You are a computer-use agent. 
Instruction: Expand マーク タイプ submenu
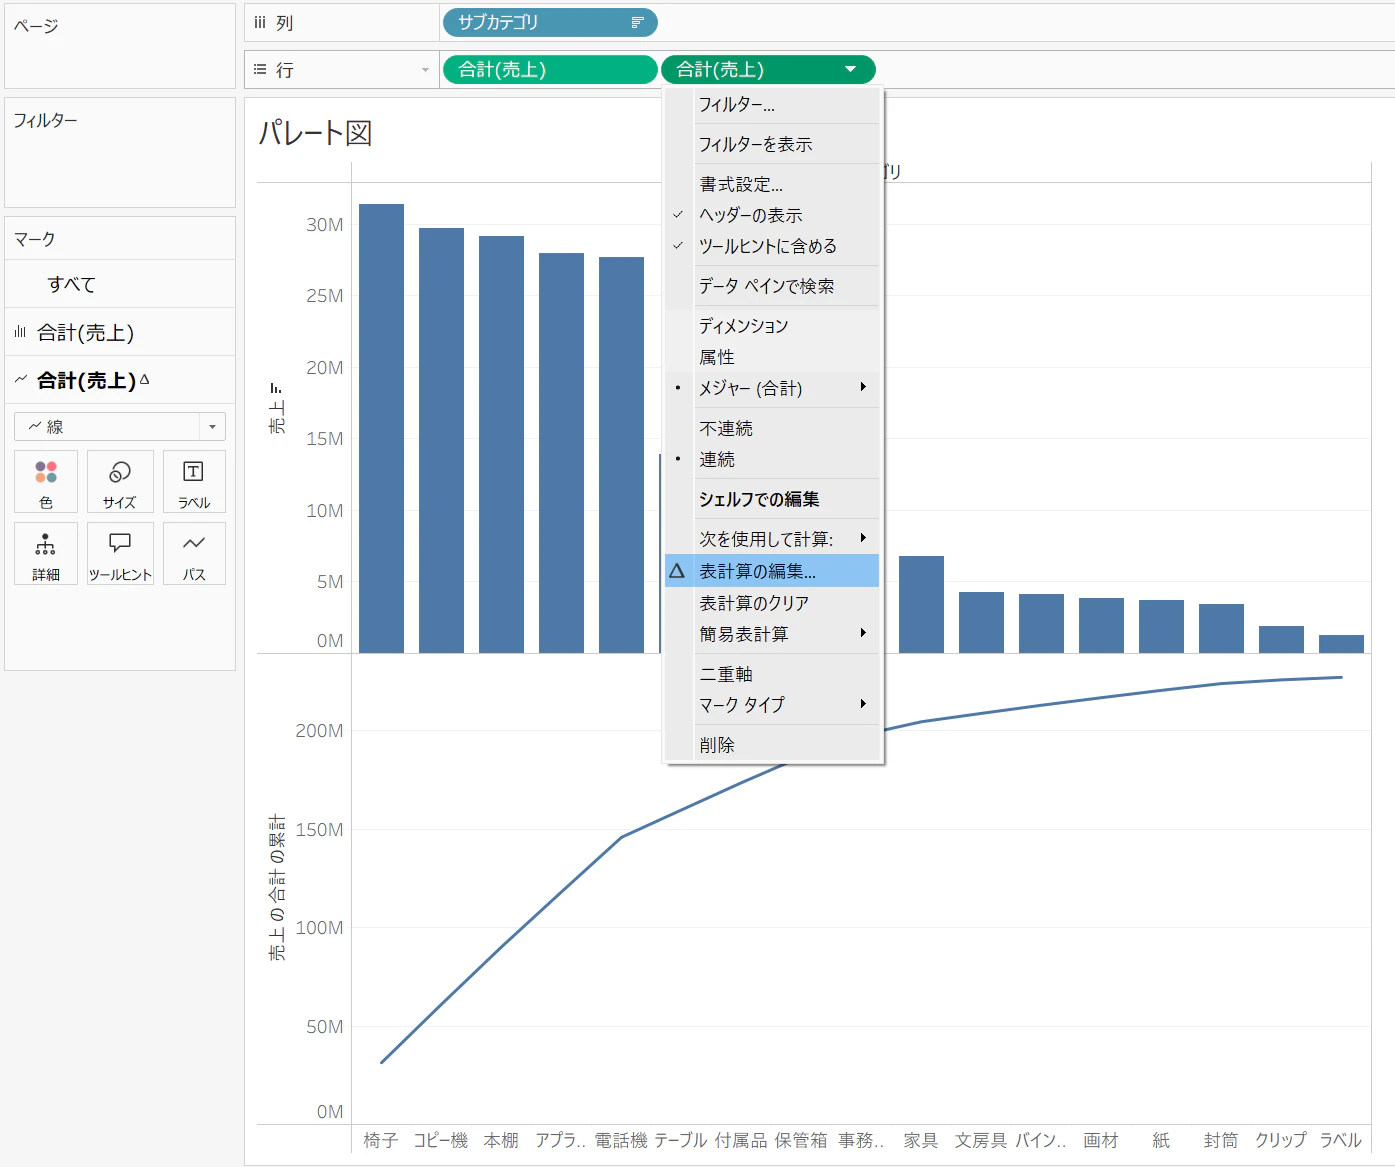(772, 704)
